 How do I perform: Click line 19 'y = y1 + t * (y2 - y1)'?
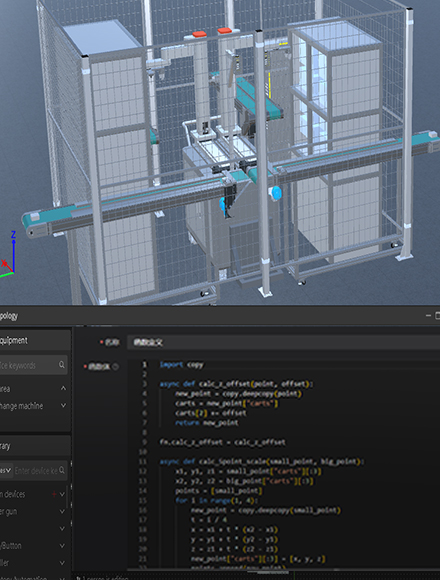pos(234,539)
